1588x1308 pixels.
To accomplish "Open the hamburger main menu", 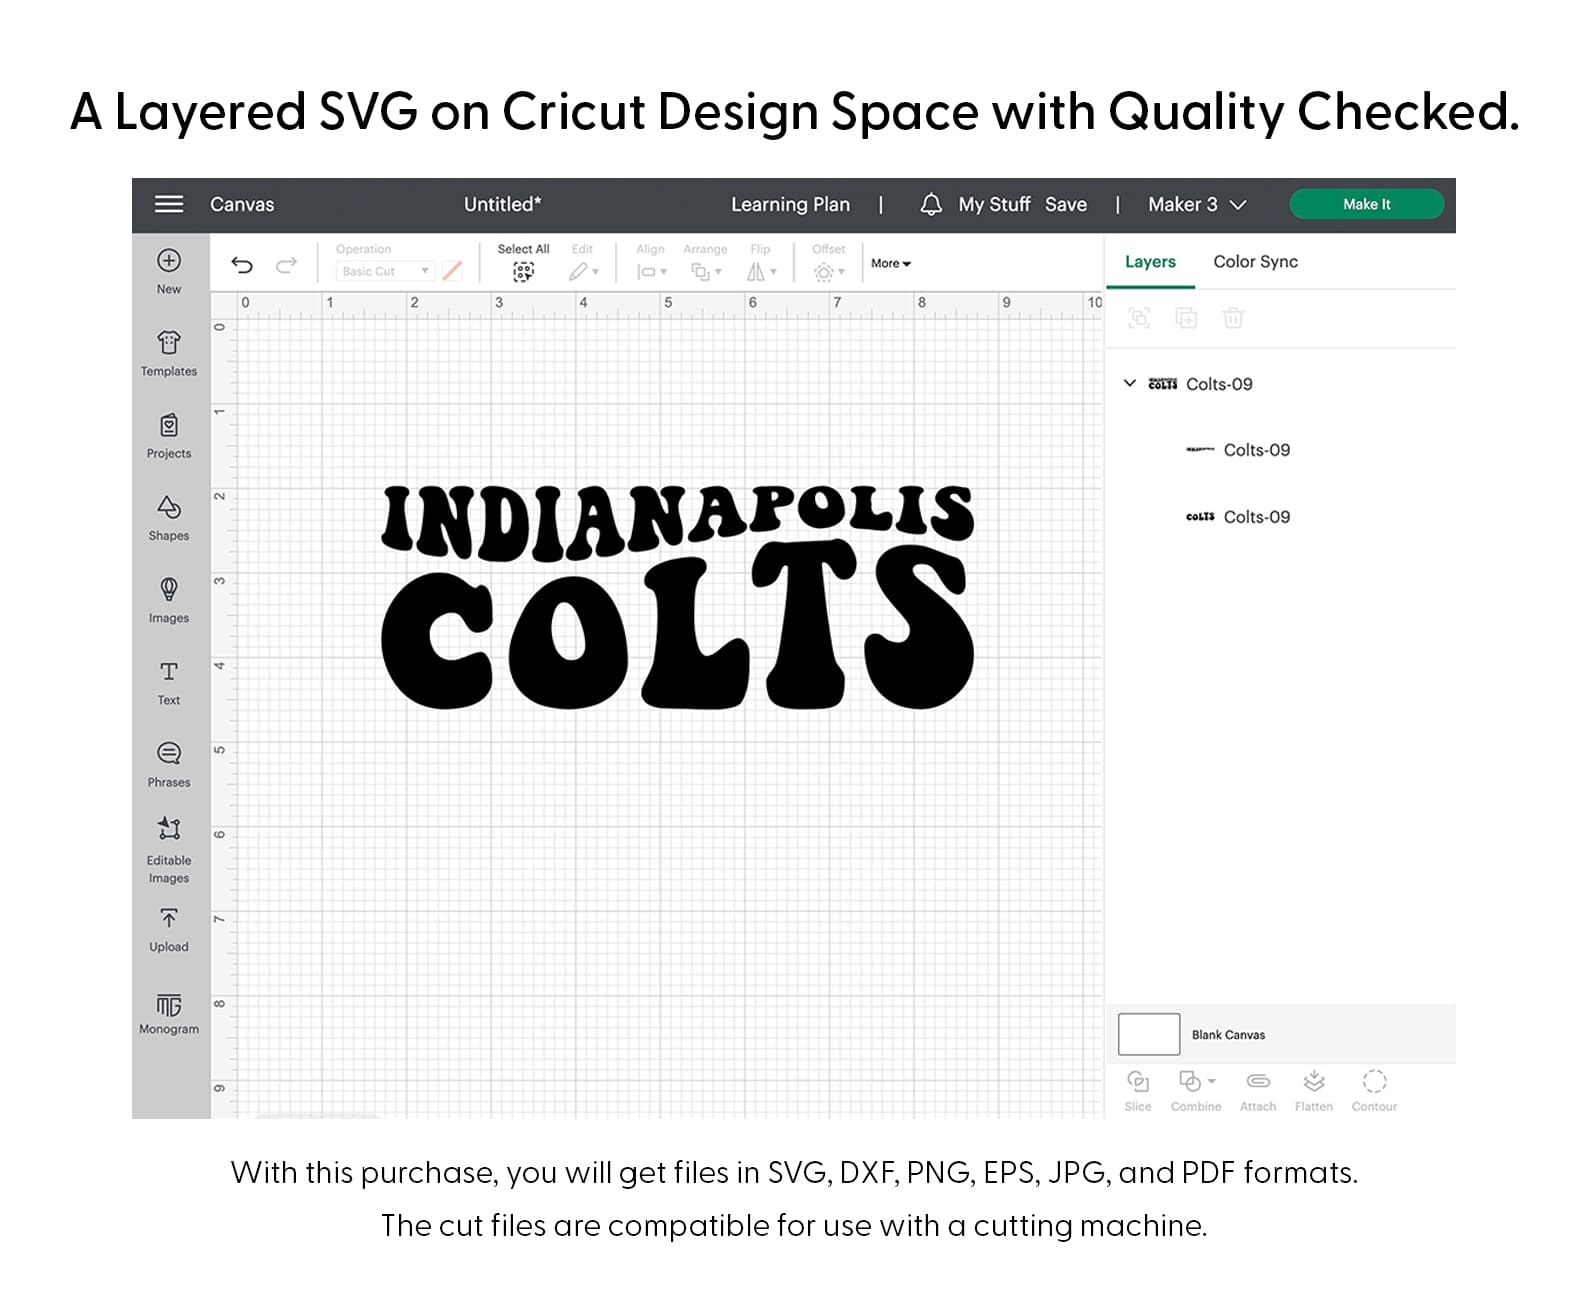I will click(169, 204).
